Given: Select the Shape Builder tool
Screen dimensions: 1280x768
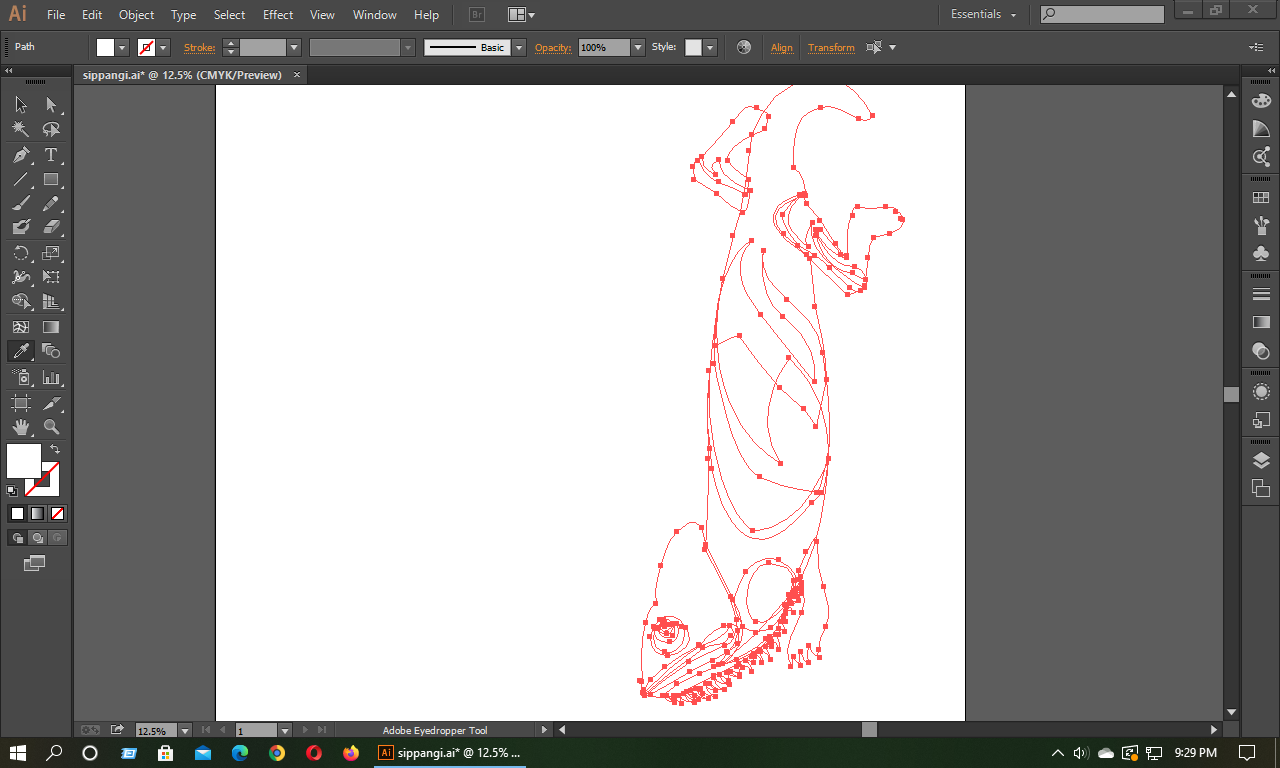Looking at the screenshot, I should tap(21, 301).
